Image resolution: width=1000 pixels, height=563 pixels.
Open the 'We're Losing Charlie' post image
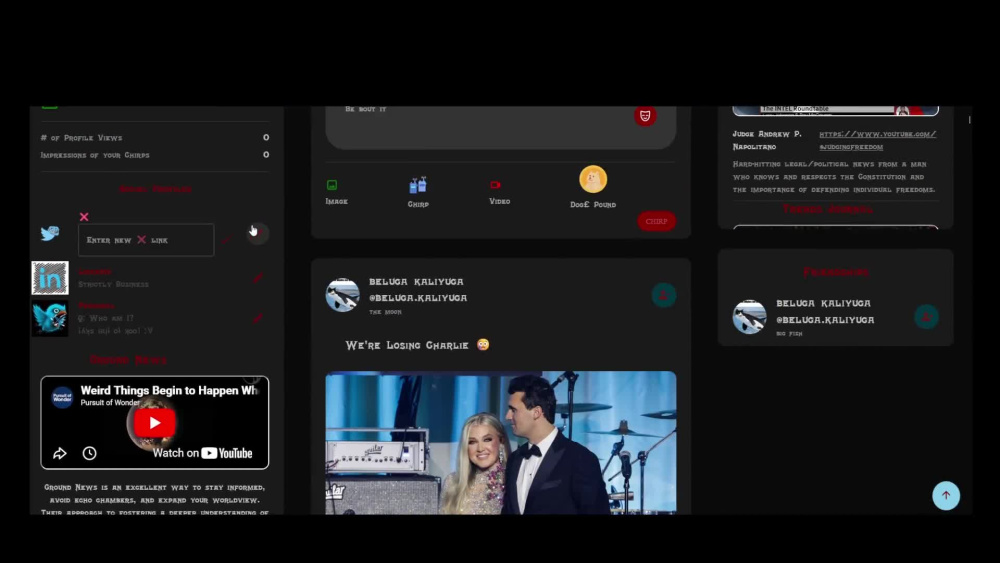click(x=501, y=442)
